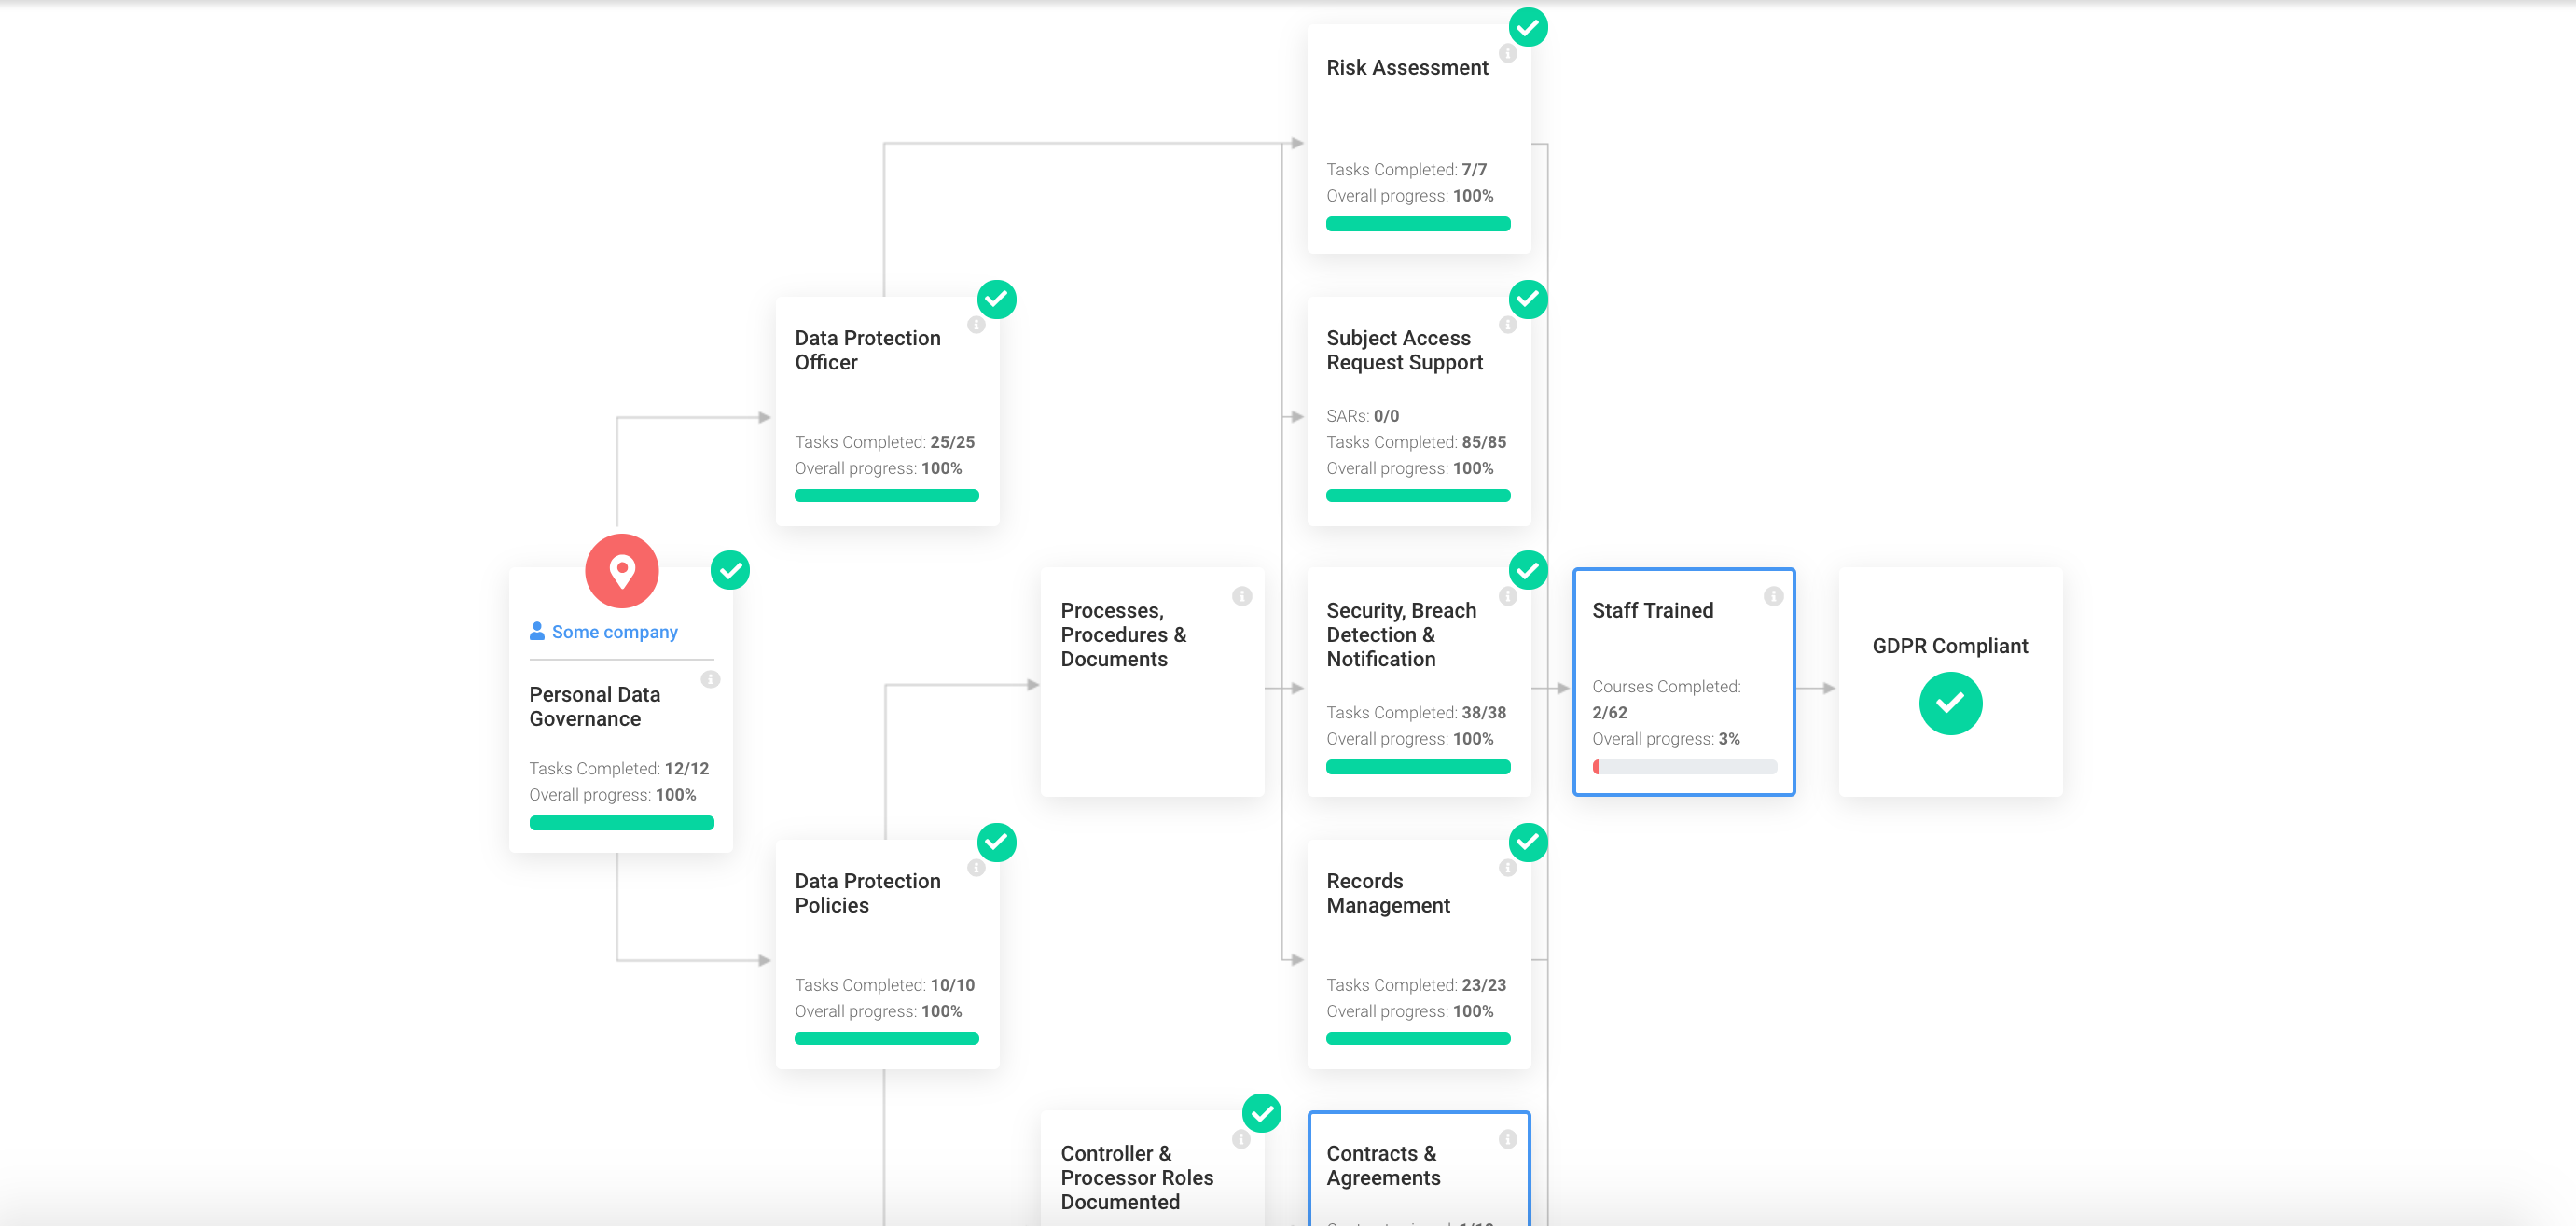Viewport: 2576px width, 1226px height.
Task: Click info icon on Data Protection Policies card
Action: tap(976, 868)
